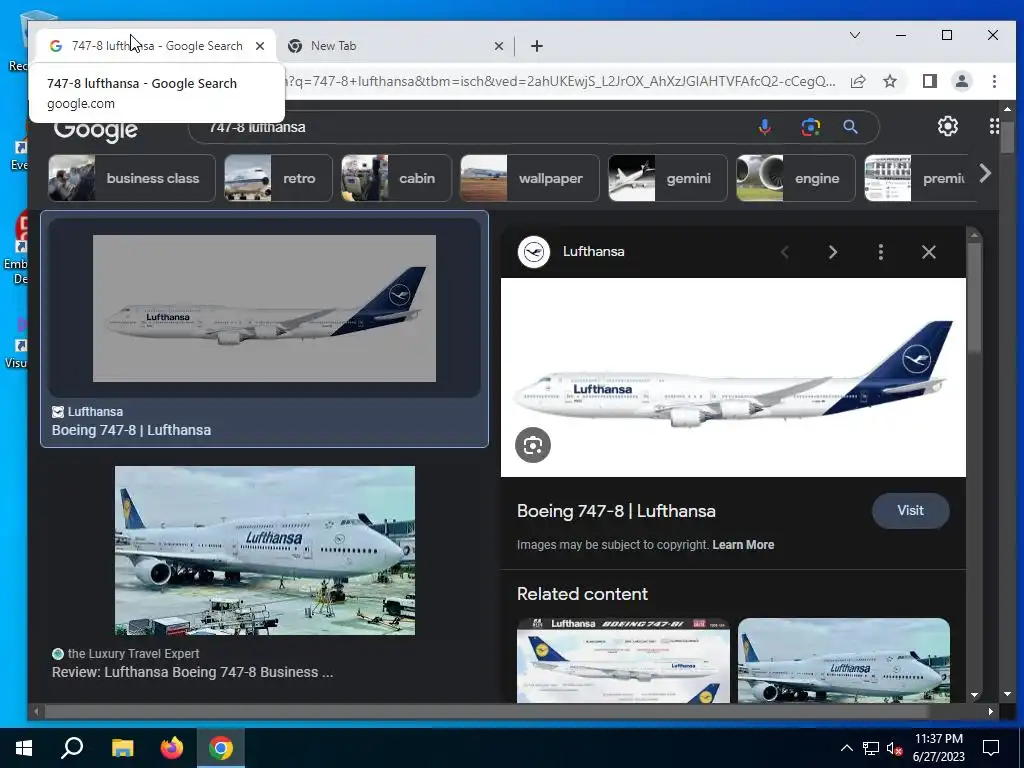This screenshot has height=768, width=1024.
Task: Share this page from address bar
Action: point(858,81)
